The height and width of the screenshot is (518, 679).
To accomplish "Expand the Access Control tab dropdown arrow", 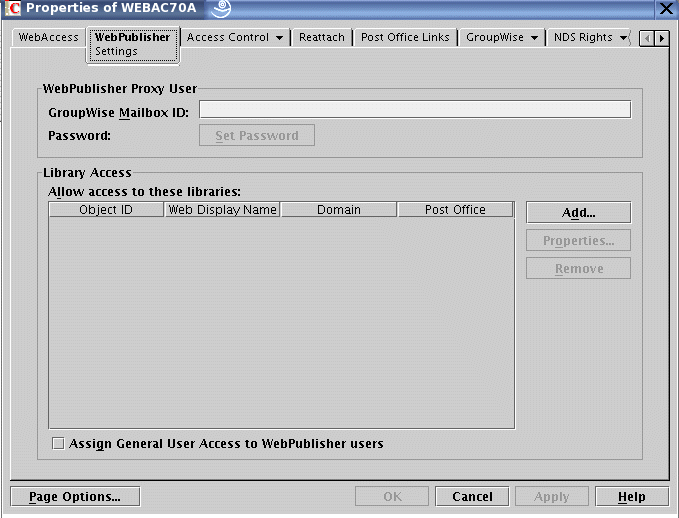I will (279, 38).
